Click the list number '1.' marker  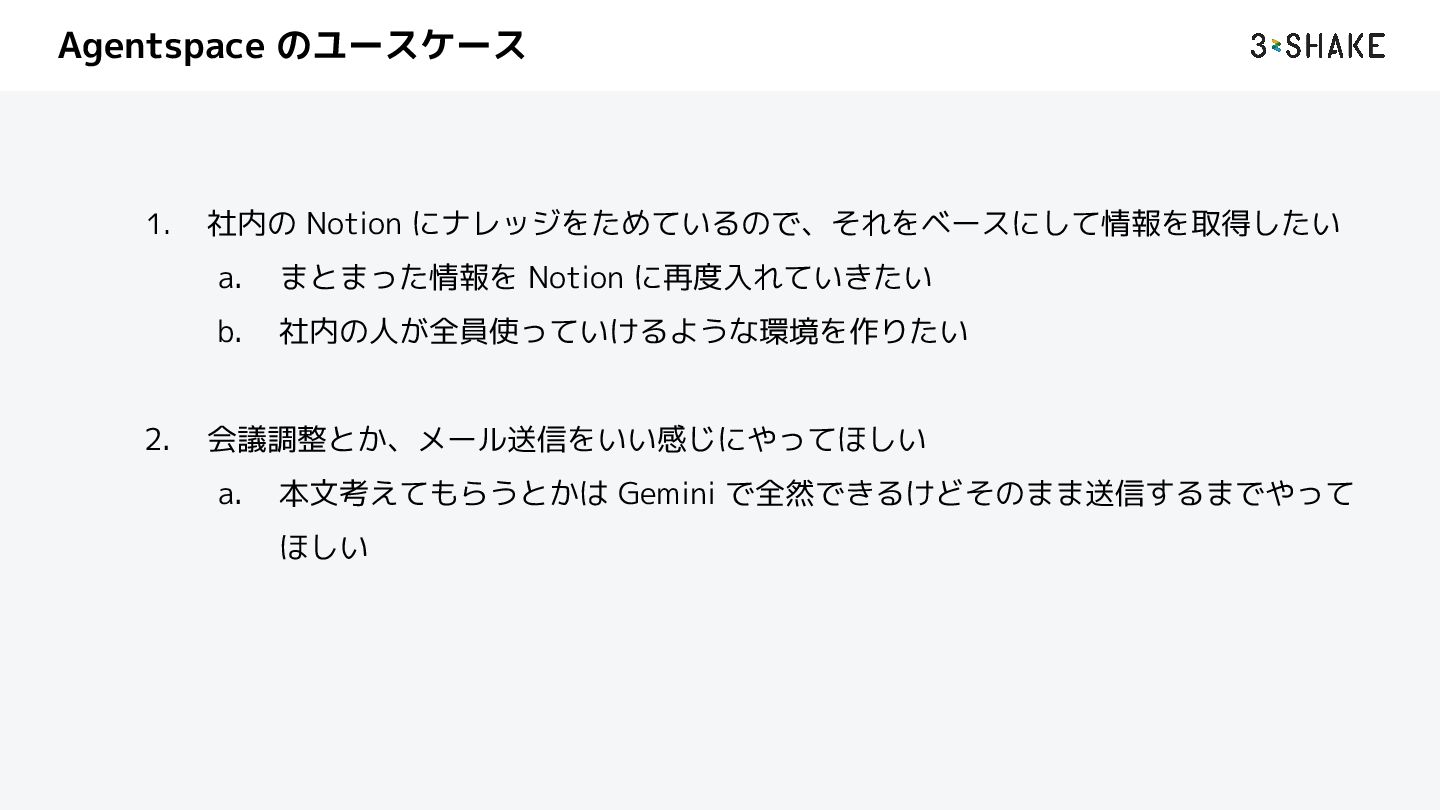tap(160, 224)
